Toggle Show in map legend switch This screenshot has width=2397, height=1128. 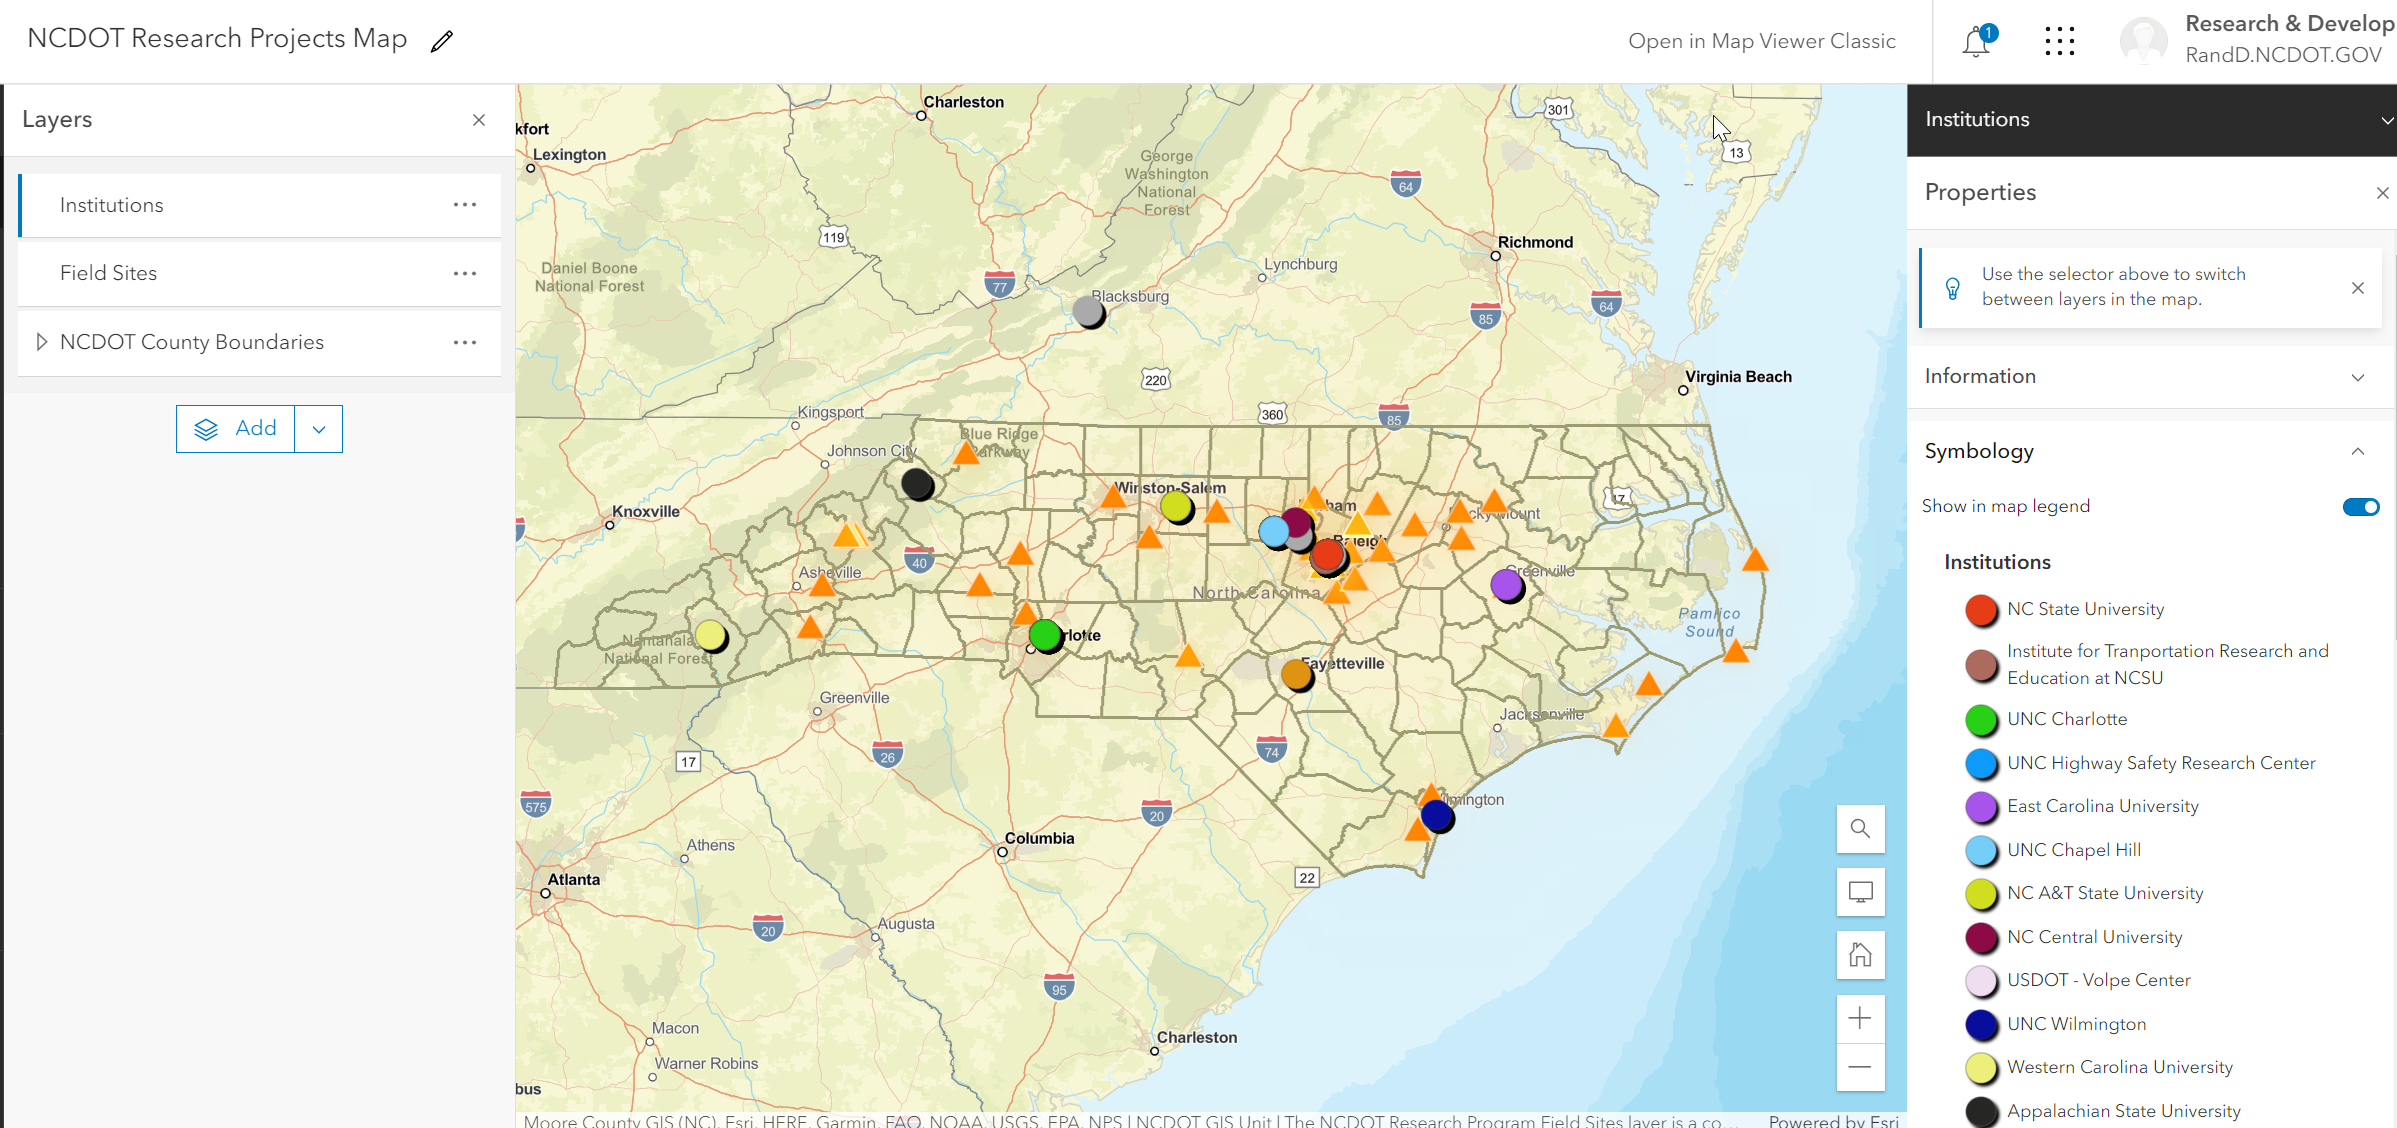tap(2360, 507)
